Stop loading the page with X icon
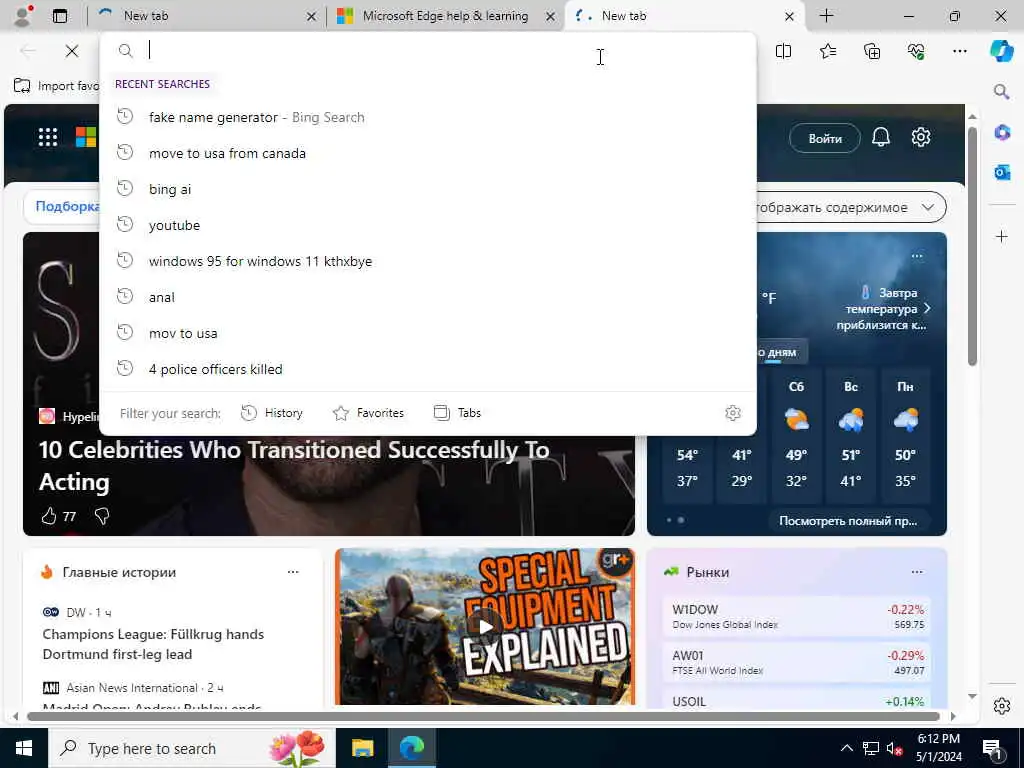 [x=72, y=51]
